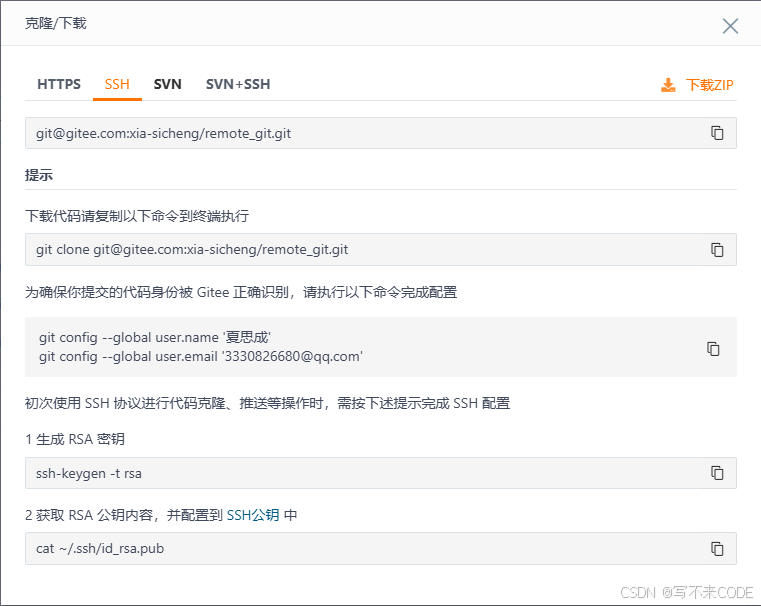Screen dimensions: 761x606
Task: Click the '1 生成 RSA 密钥' label
Action: point(75,439)
